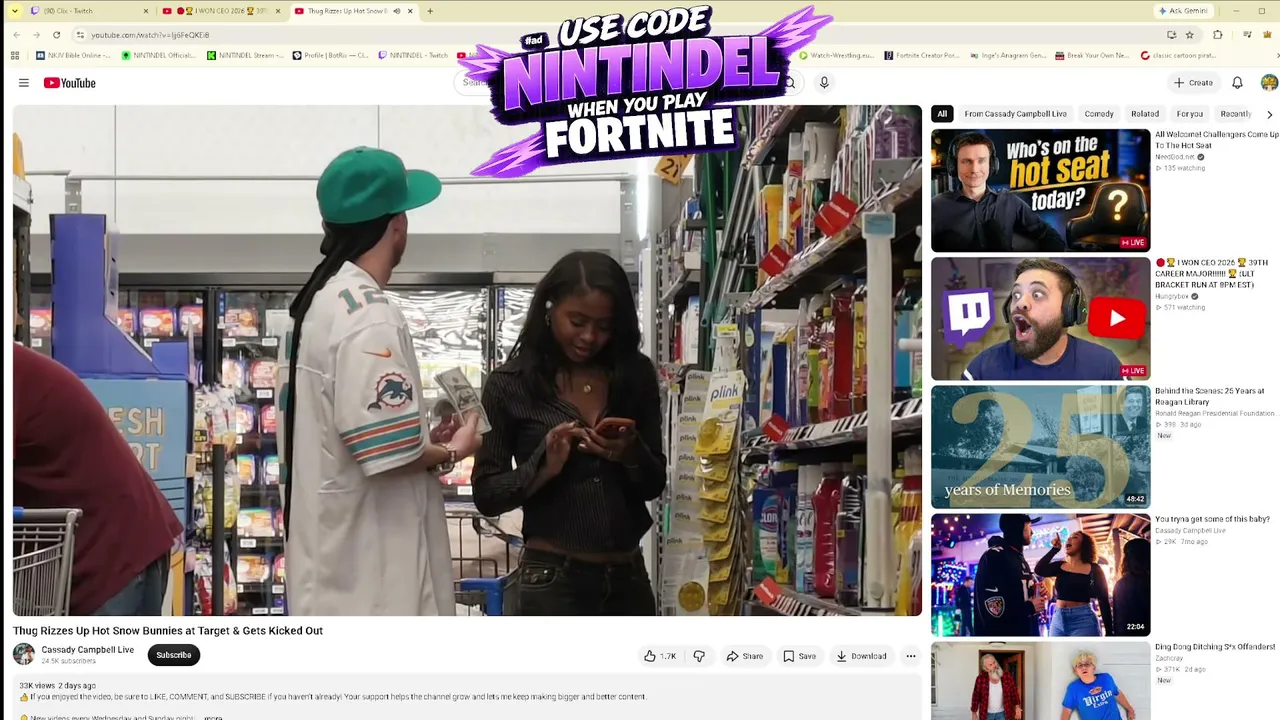
Task: Open the NINTINDEL Official bookmark
Action: point(160,55)
